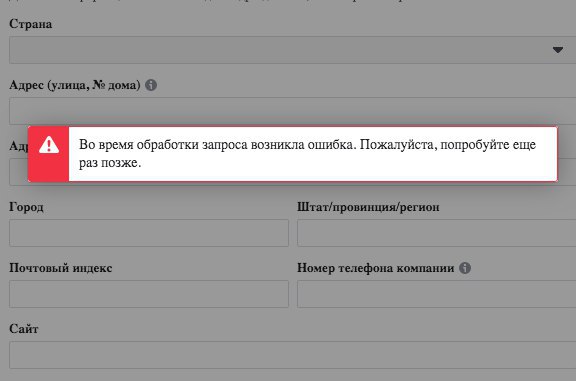576x381 pixels.
Task: Click the Почтовый индекс label
Action: click(61, 268)
